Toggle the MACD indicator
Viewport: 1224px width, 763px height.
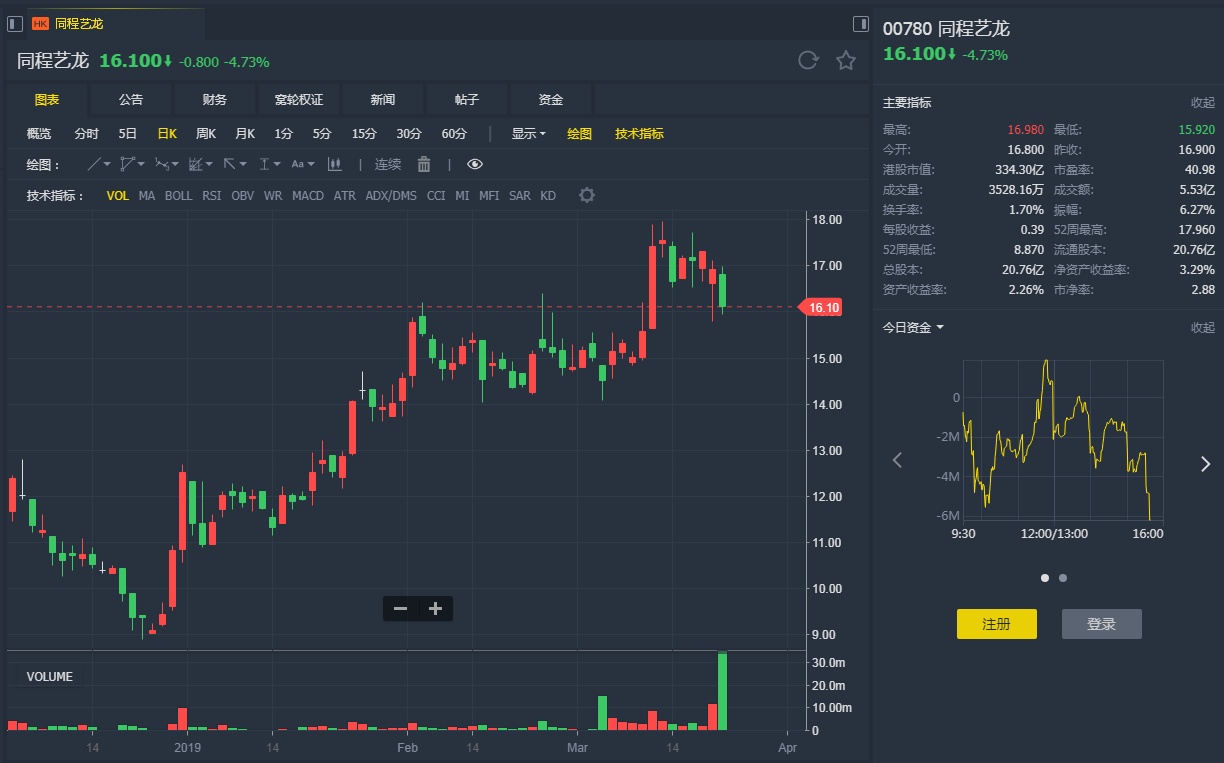coord(308,196)
